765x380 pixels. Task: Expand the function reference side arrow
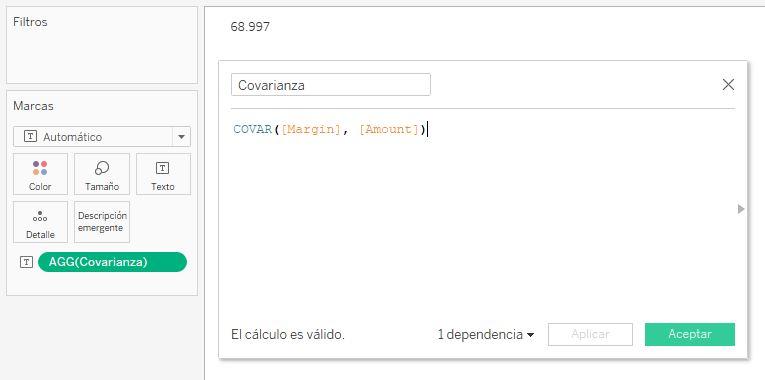coord(741,209)
